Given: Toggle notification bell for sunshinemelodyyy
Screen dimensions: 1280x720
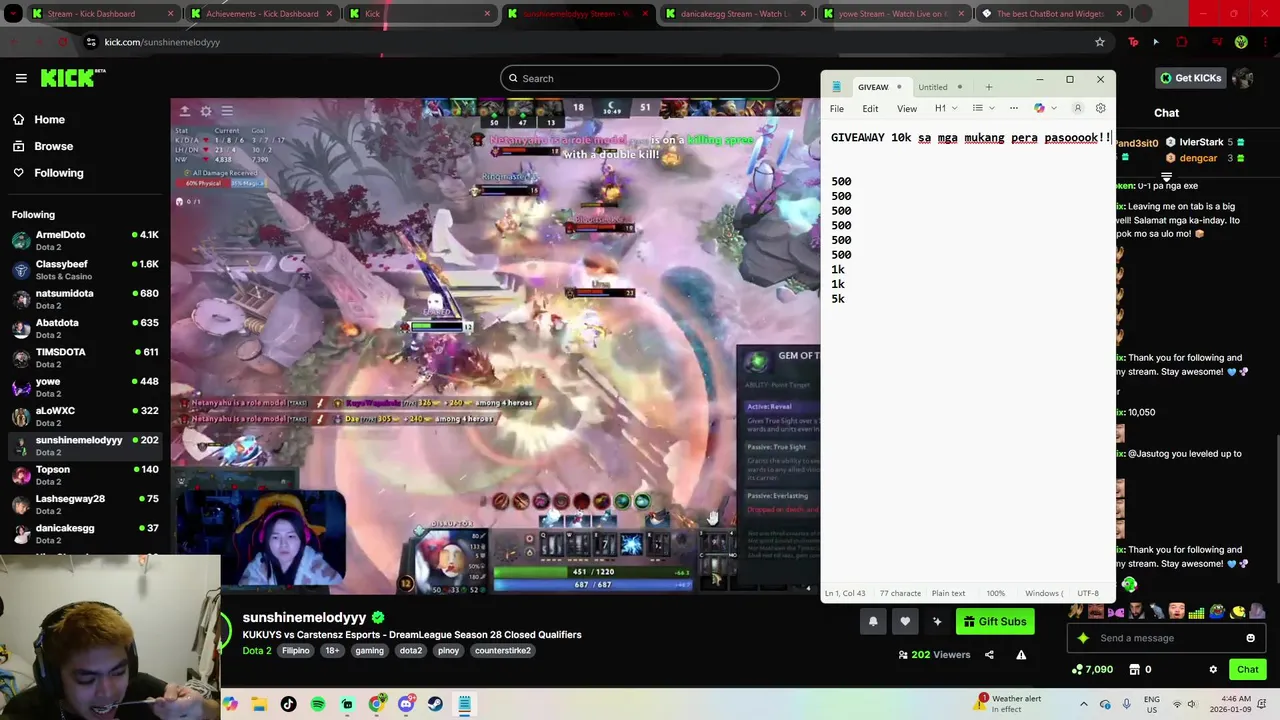Looking at the screenshot, I should coord(872,622).
